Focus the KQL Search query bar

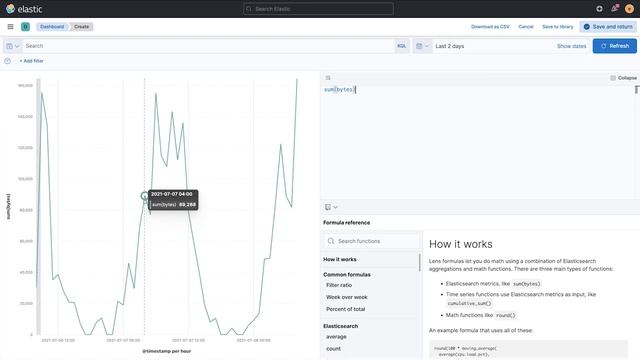[208, 46]
